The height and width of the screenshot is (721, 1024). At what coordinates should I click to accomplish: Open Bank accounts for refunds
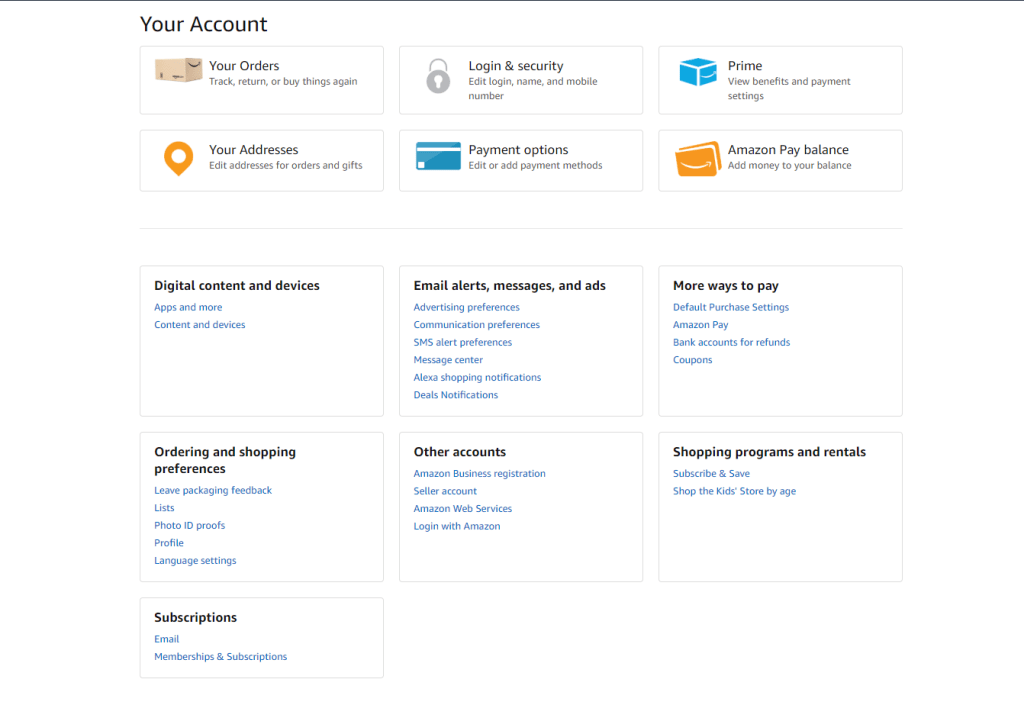pyautogui.click(x=731, y=342)
